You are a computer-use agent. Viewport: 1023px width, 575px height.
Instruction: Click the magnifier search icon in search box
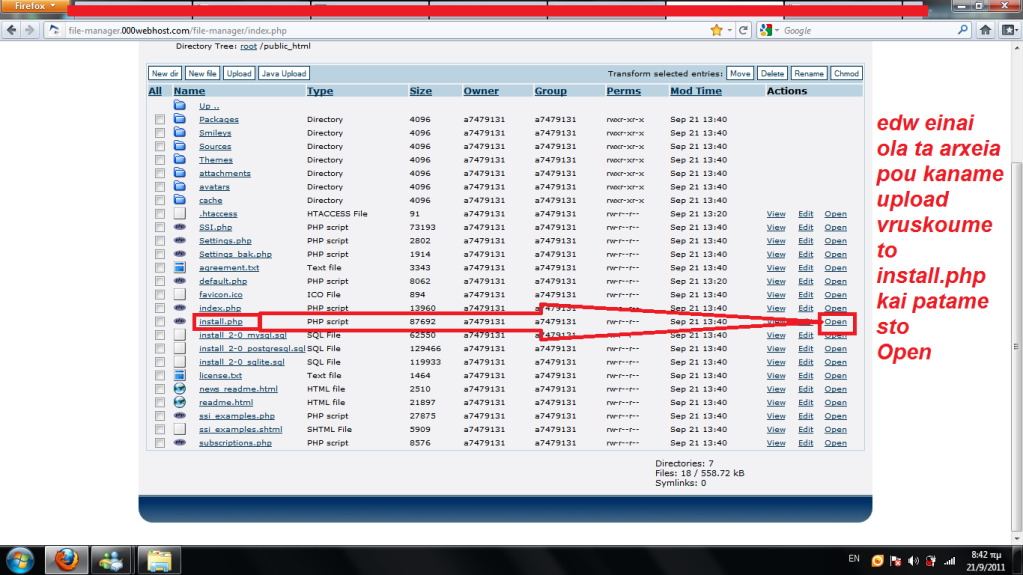tap(960, 30)
